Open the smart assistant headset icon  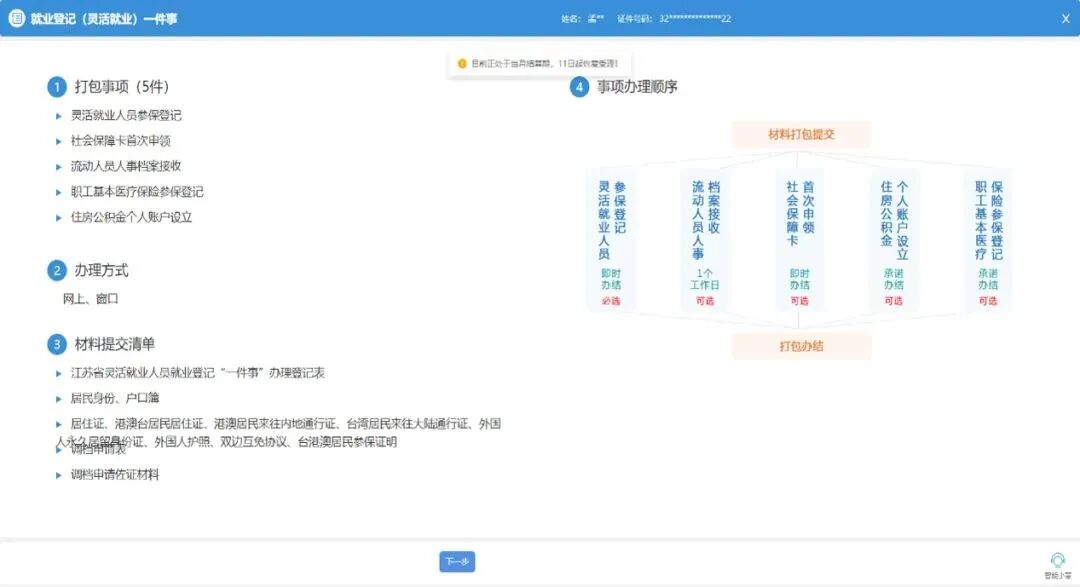[1057, 560]
